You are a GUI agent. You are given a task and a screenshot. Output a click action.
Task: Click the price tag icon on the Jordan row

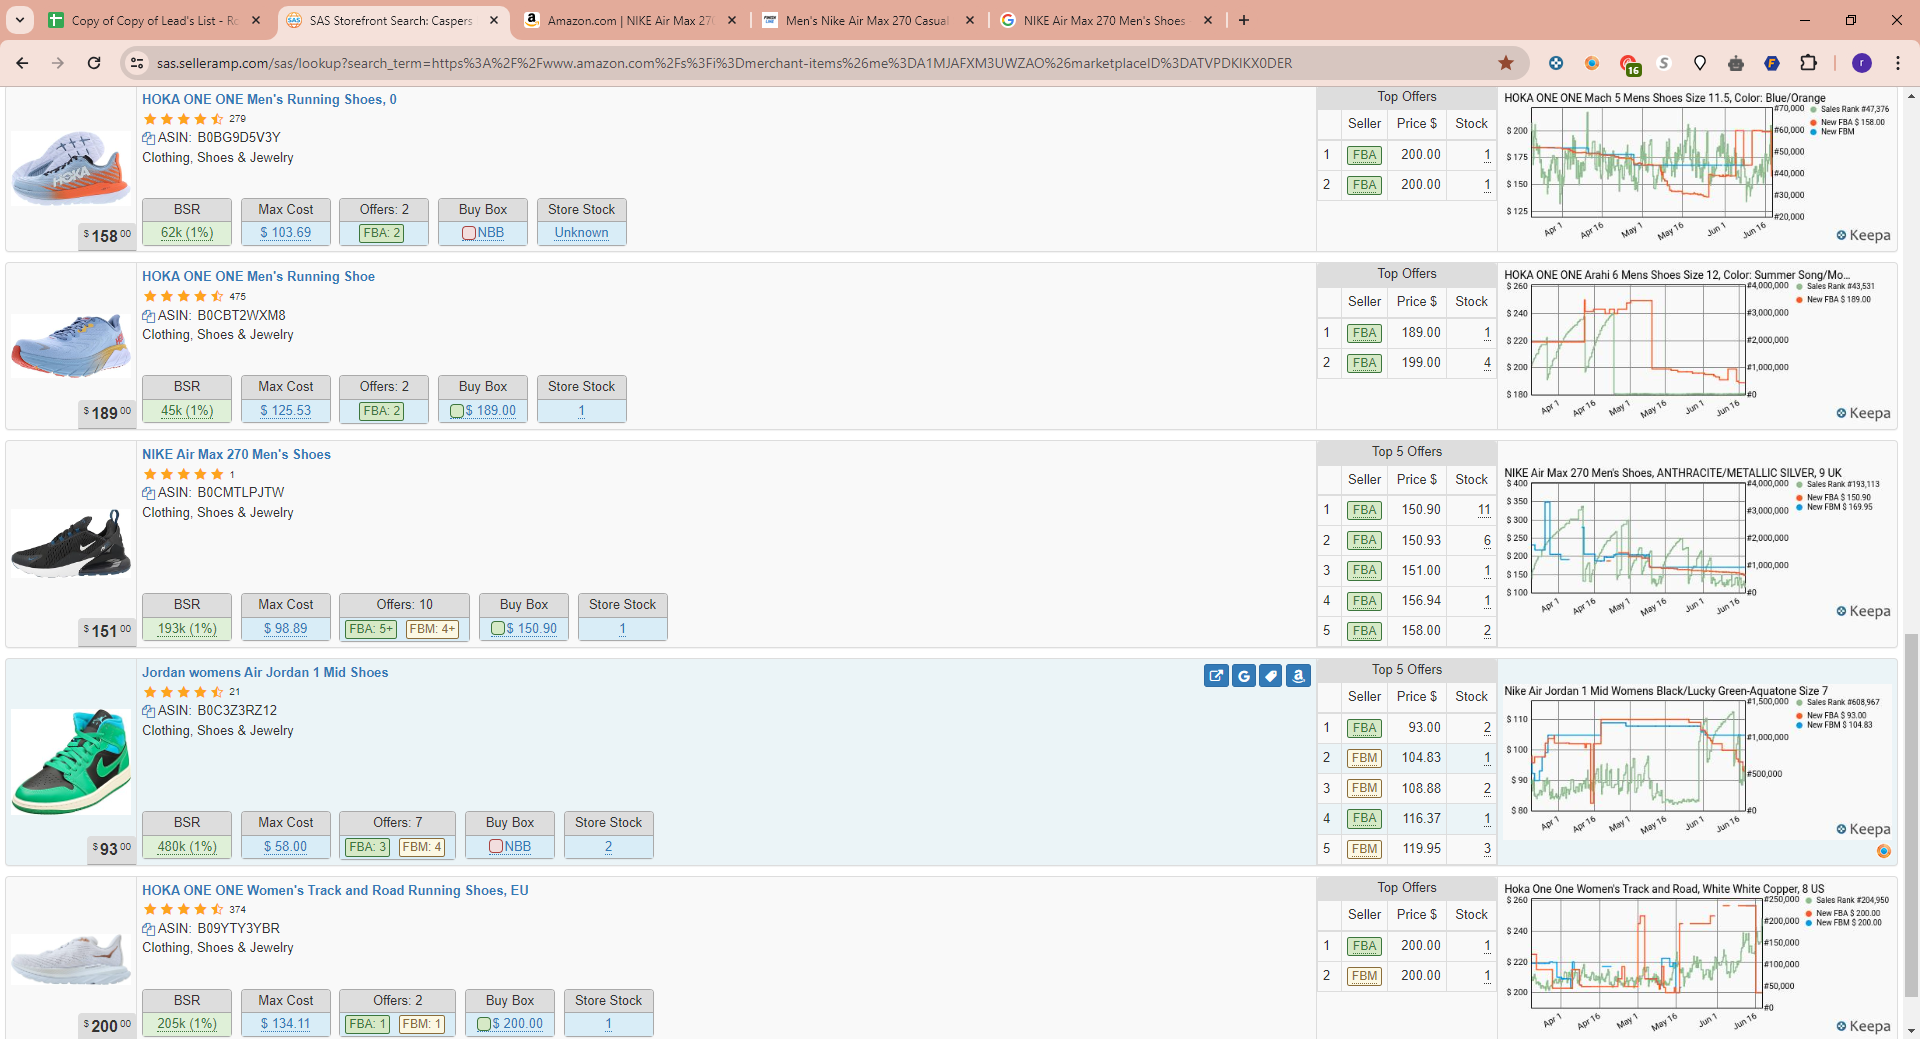click(x=1271, y=676)
